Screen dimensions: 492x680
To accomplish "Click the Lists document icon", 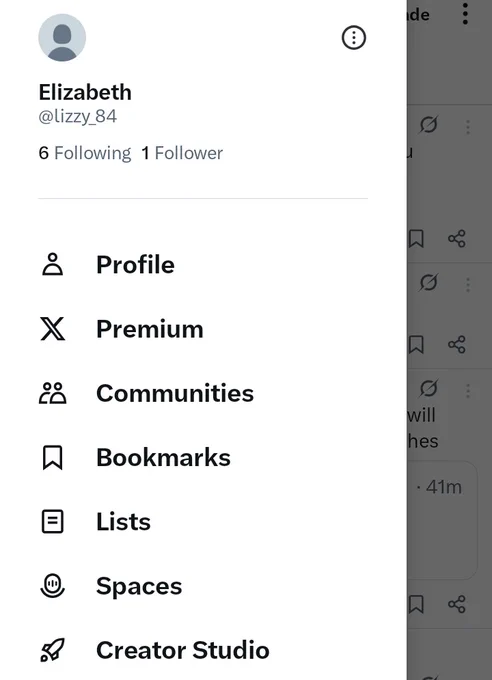I will 52,521.
